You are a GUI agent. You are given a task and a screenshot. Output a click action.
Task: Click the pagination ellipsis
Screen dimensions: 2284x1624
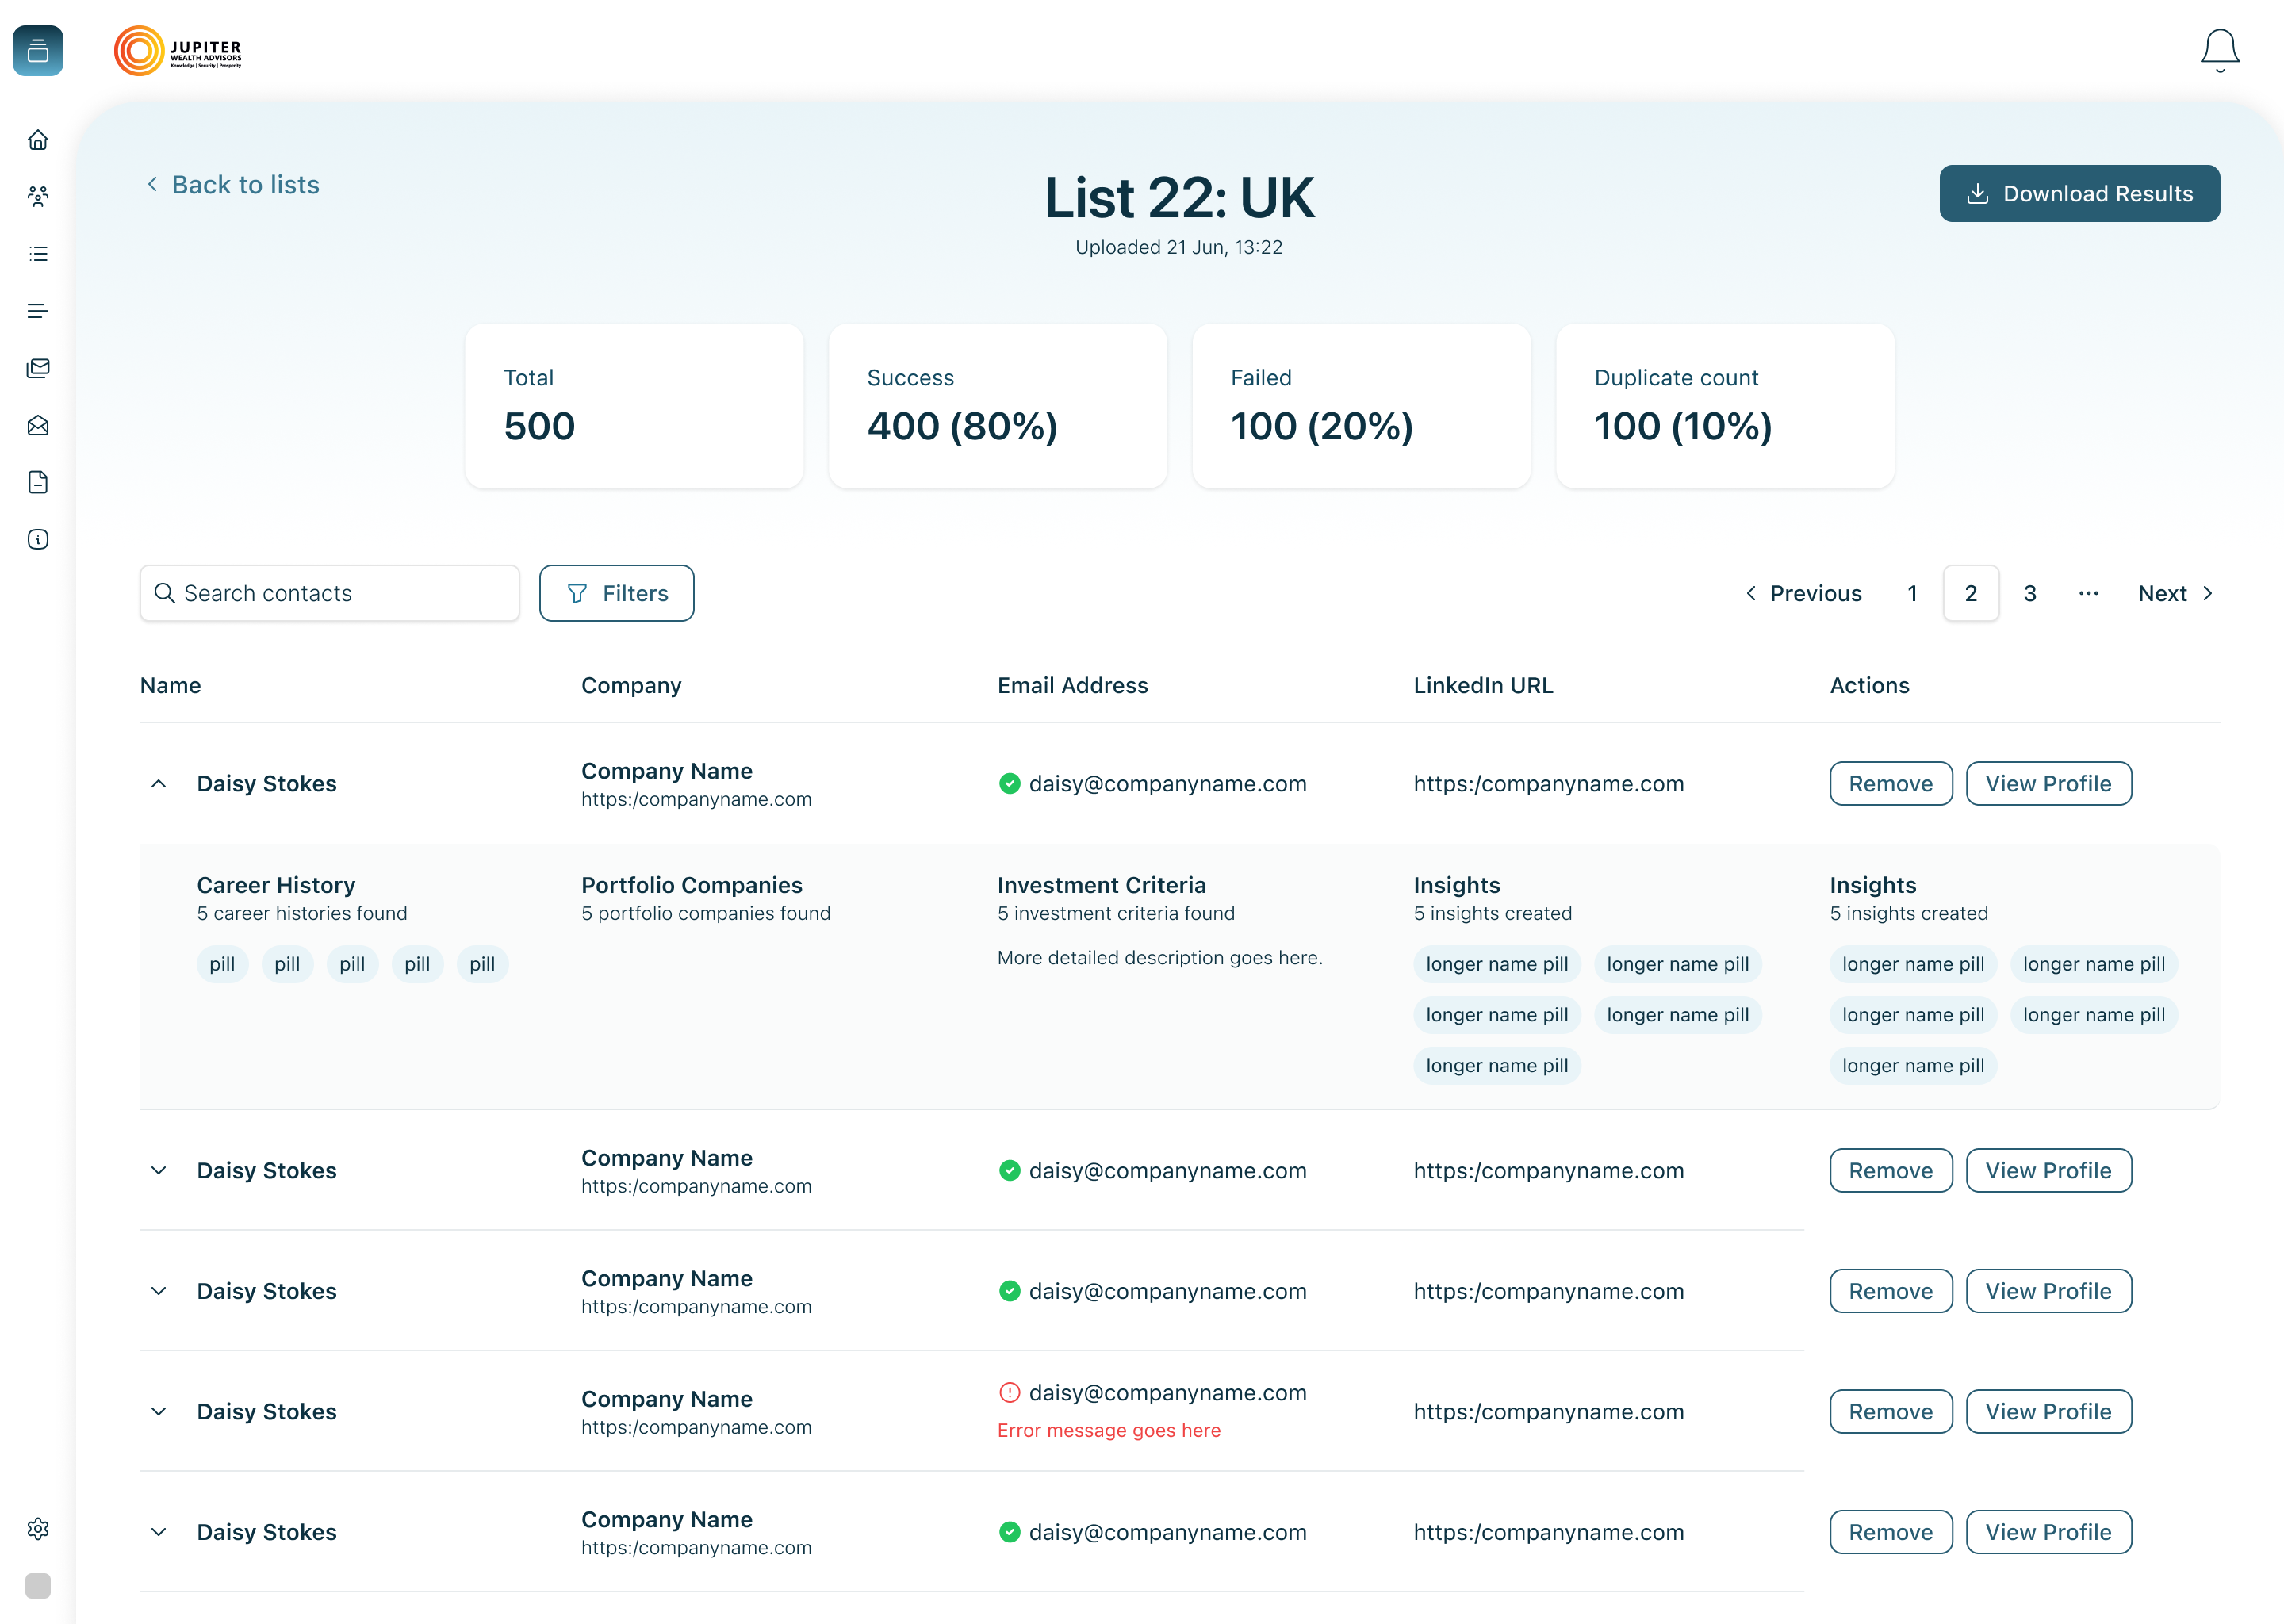click(x=2088, y=593)
